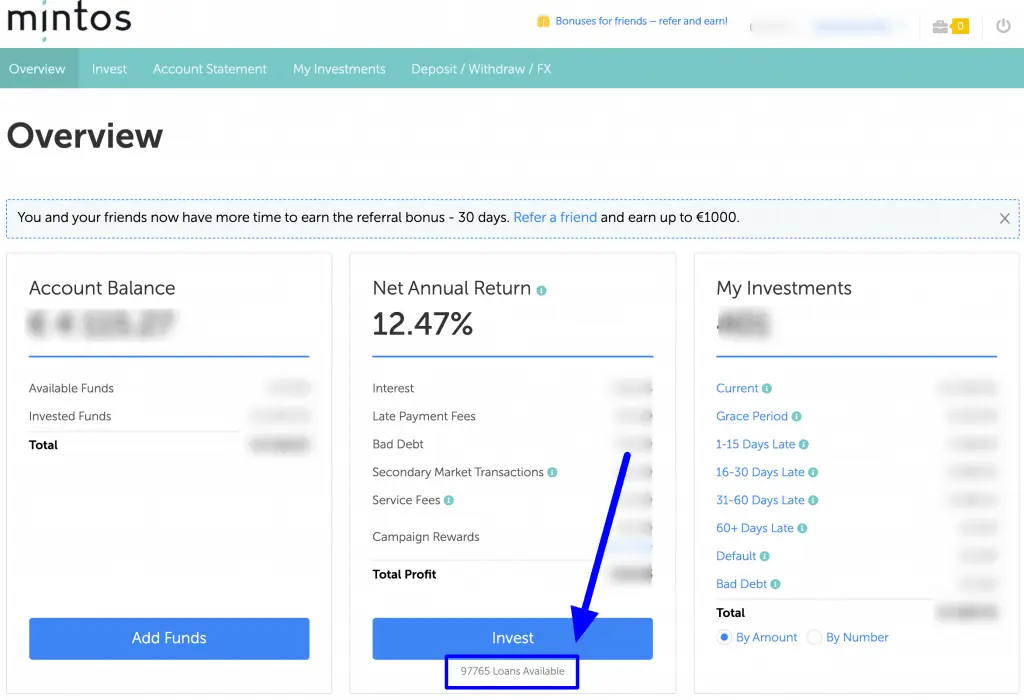Screen dimensions: 1024x700
Task: Click Bonuses for friends link
Action: click(641, 21)
